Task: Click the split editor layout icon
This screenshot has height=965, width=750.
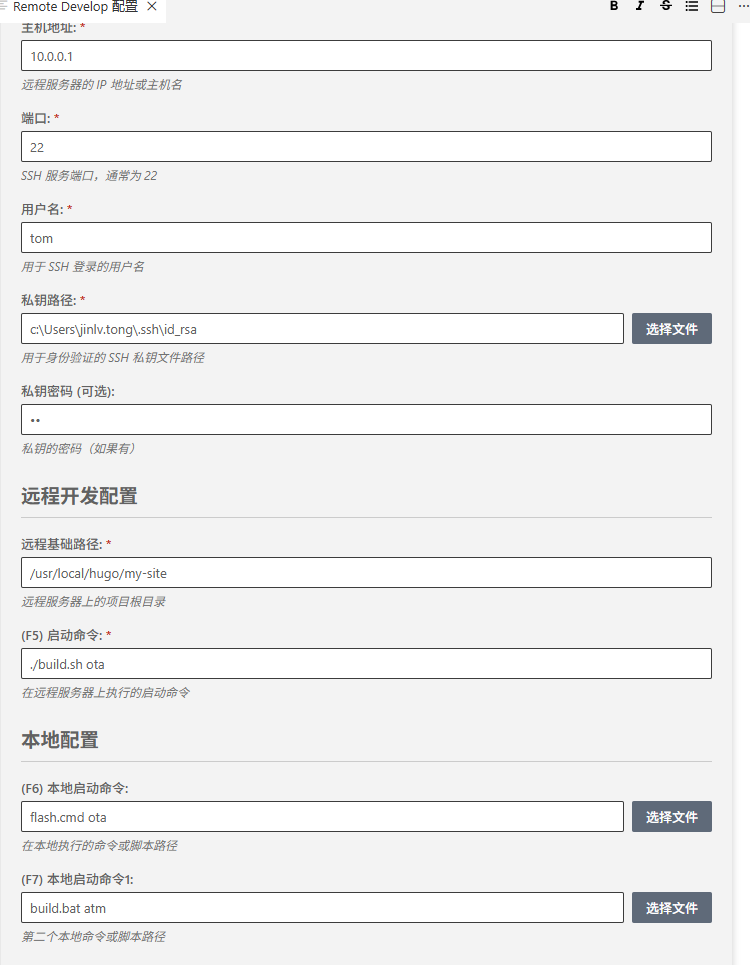Action: click(x=717, y=7)
